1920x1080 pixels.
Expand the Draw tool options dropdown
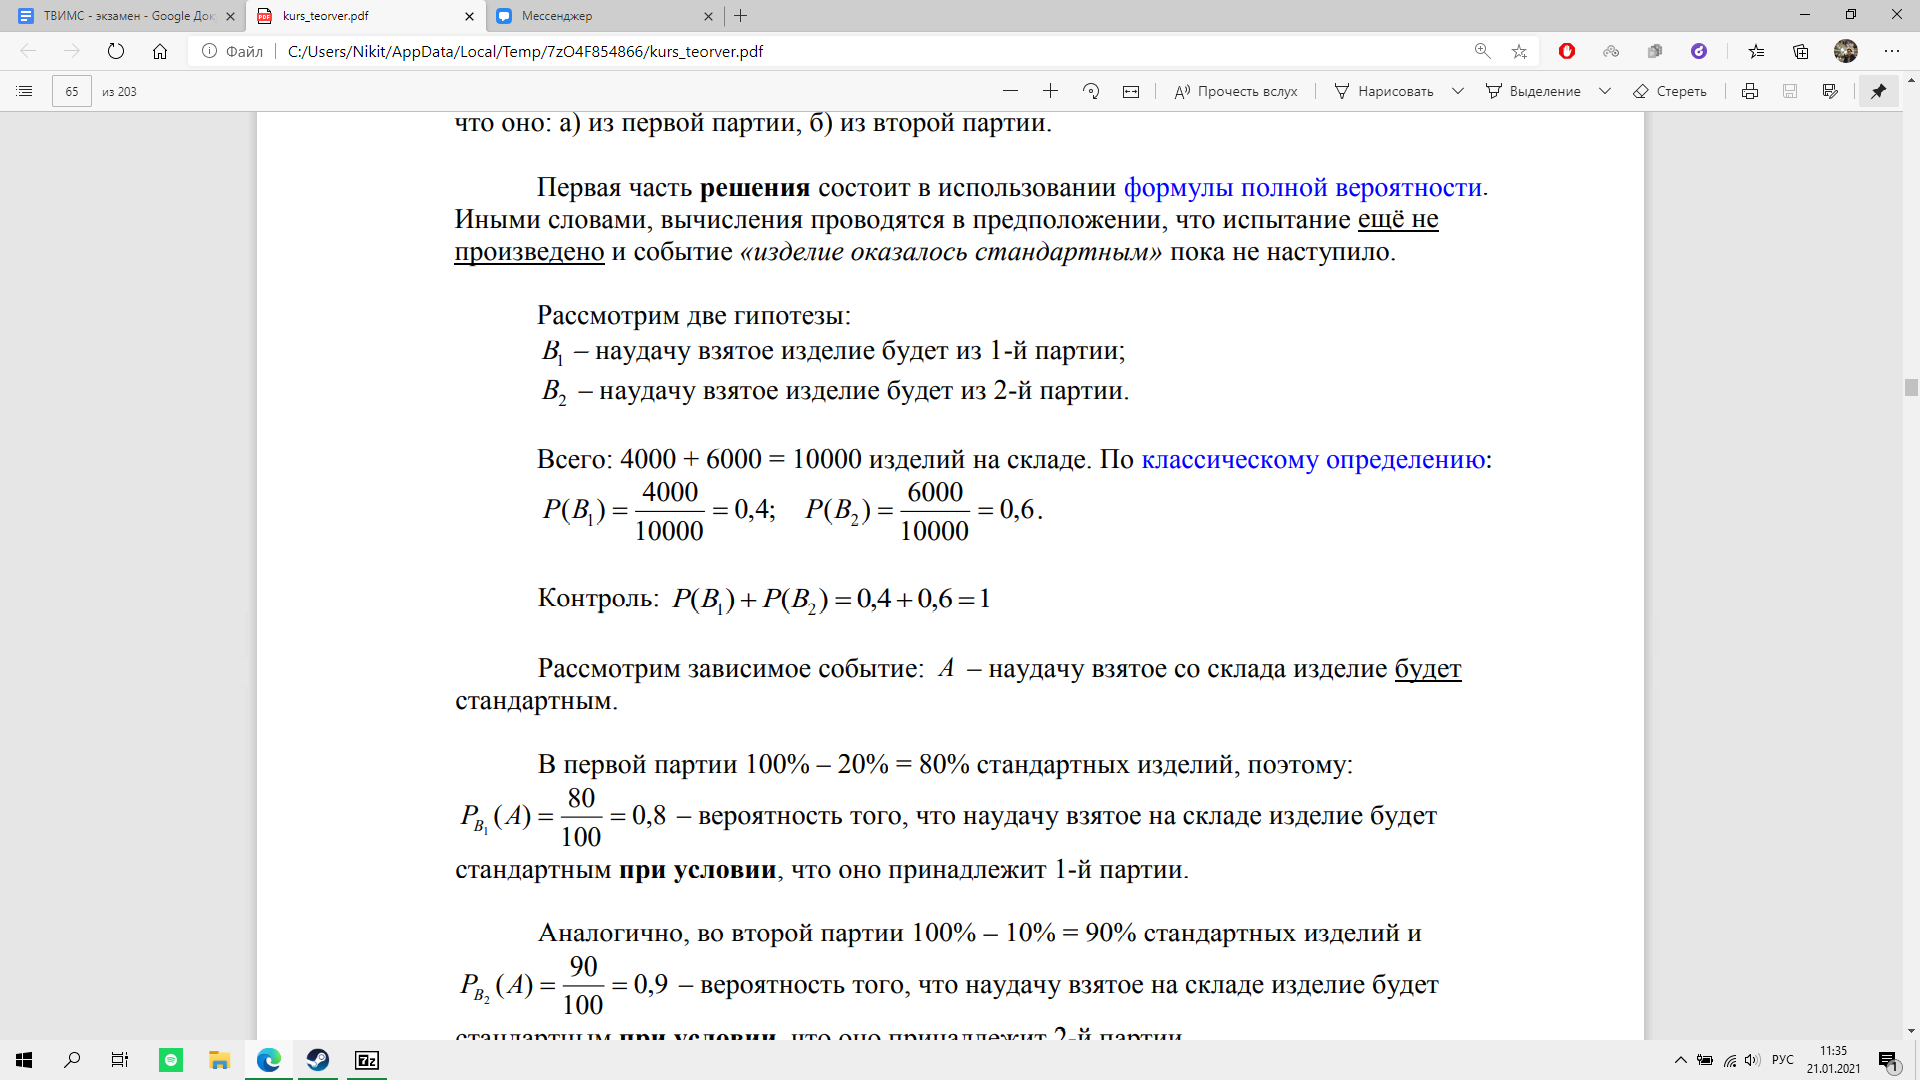pyautogui.click(x=1458, y=91)
